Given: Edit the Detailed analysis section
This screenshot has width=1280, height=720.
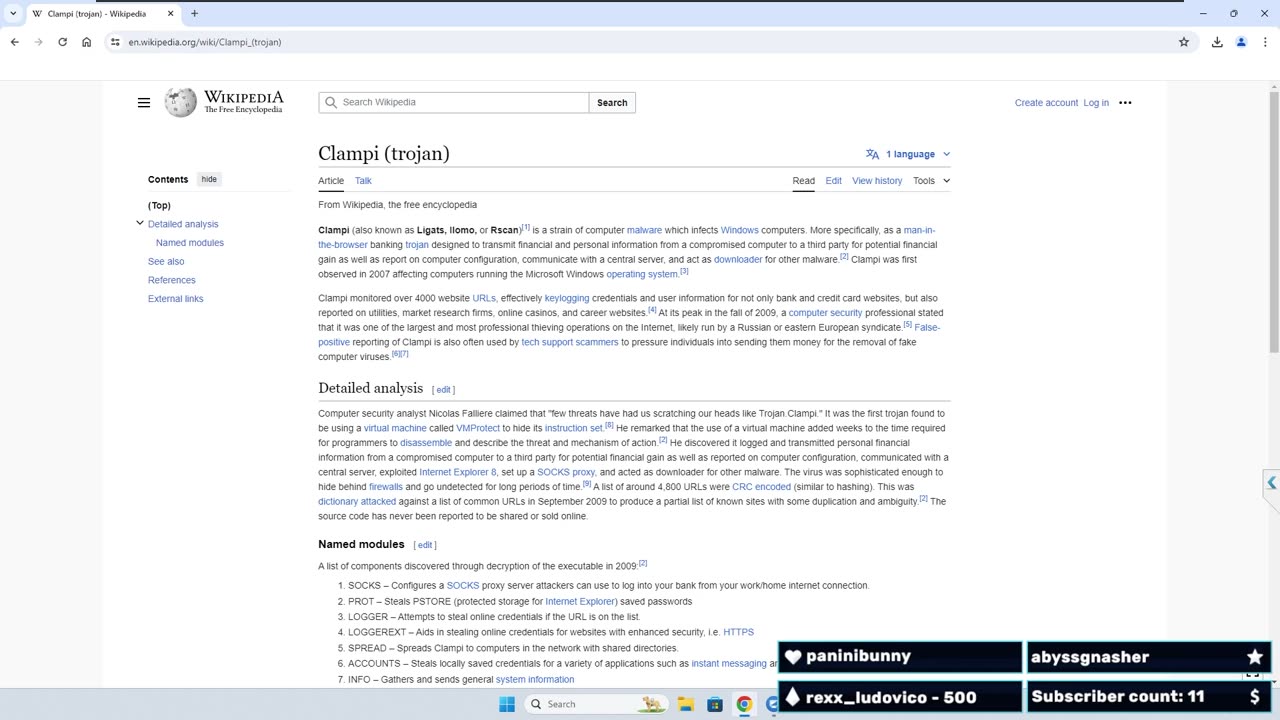Looking at the screenshot, I should coord(443,390).
